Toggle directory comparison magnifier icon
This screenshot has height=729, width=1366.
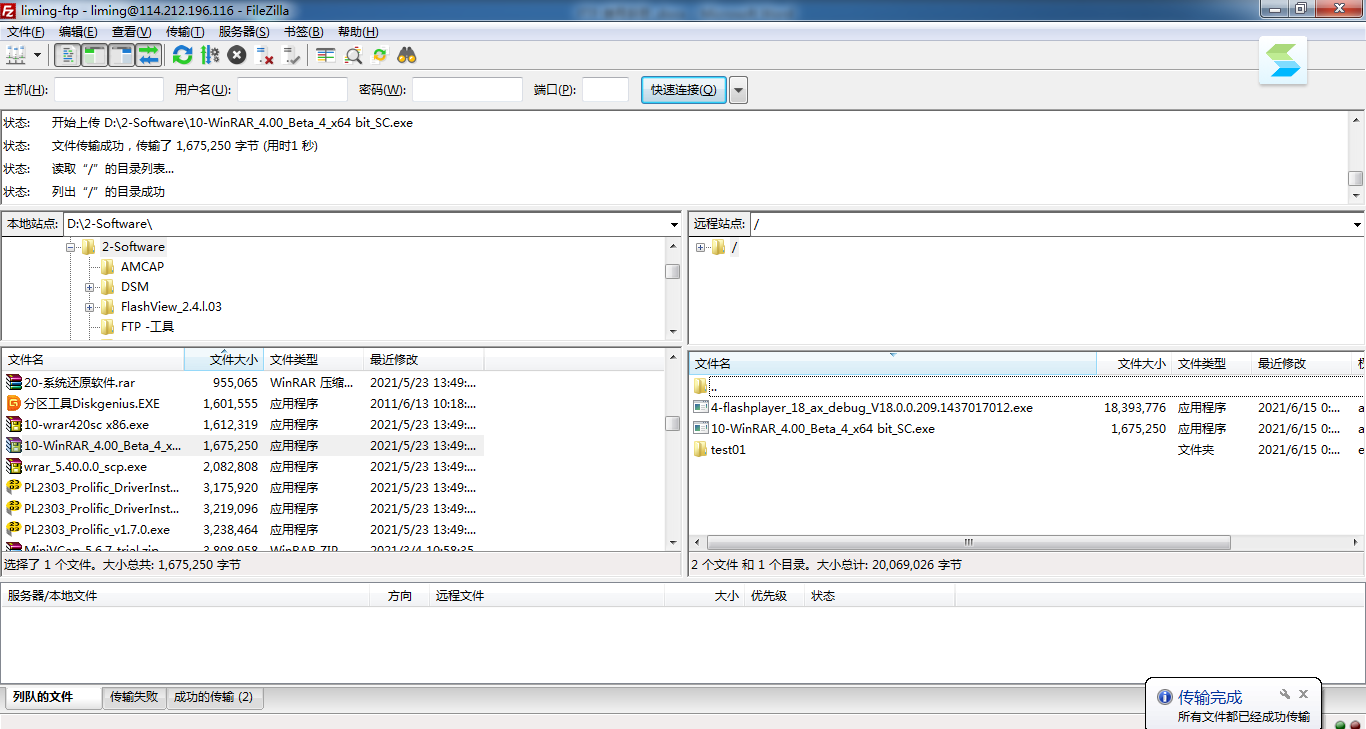353,55
